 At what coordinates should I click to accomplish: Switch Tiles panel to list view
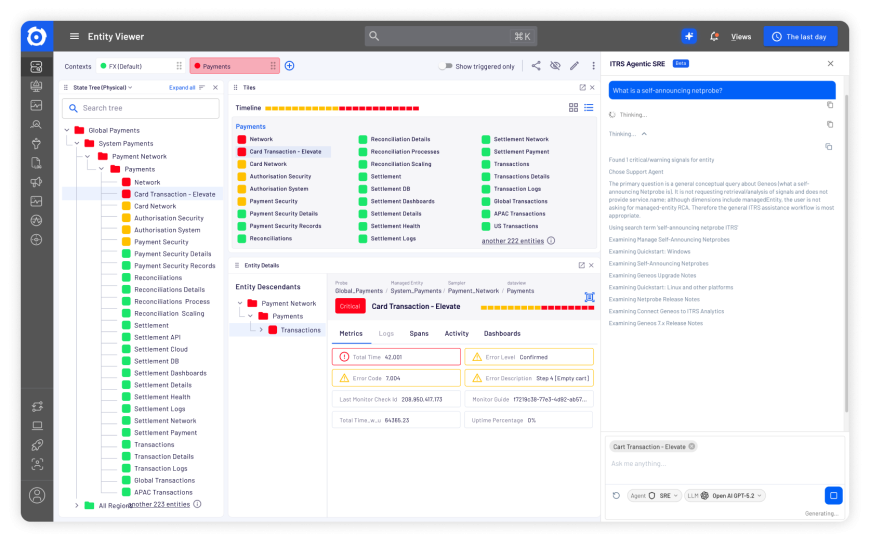pyautogui.click(x=589, y=108)
